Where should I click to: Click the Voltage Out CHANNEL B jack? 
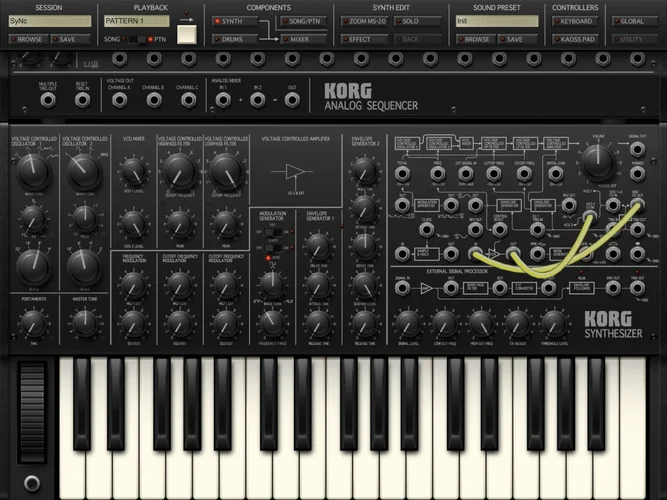(x=154, y=100)
